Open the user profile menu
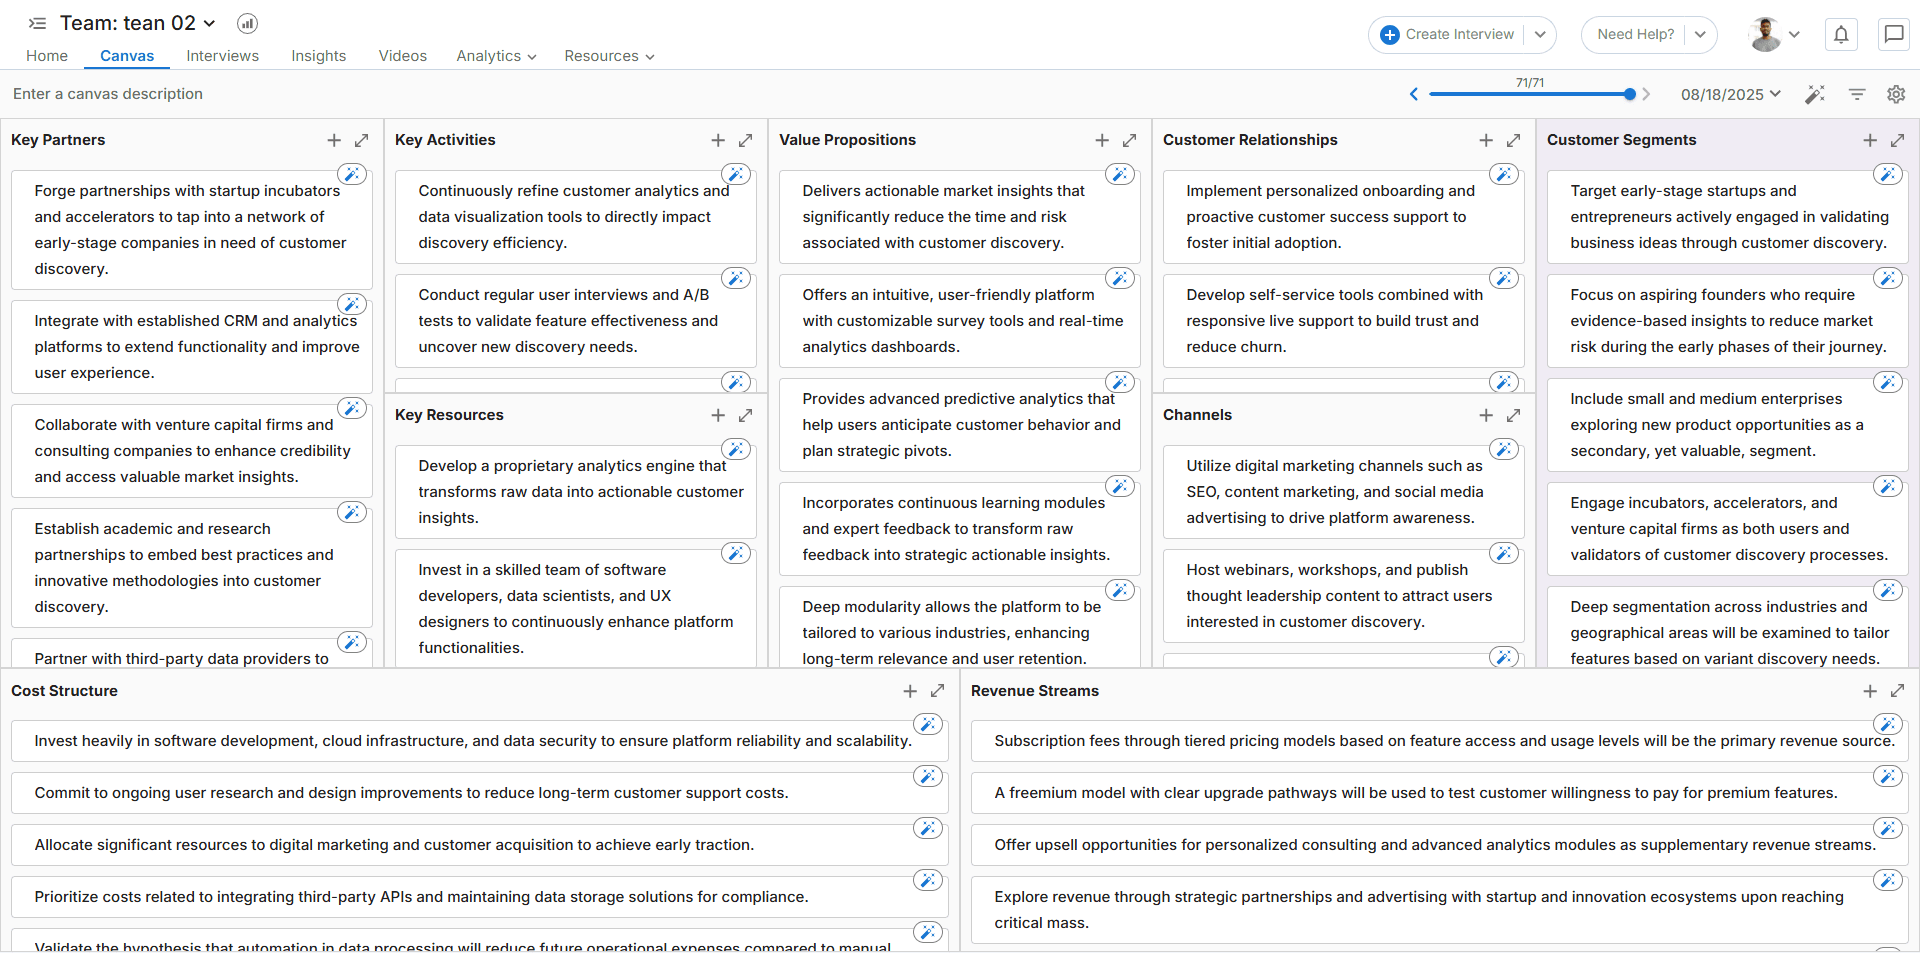The image size is (1920, 953). click(x=1775, y=35)
